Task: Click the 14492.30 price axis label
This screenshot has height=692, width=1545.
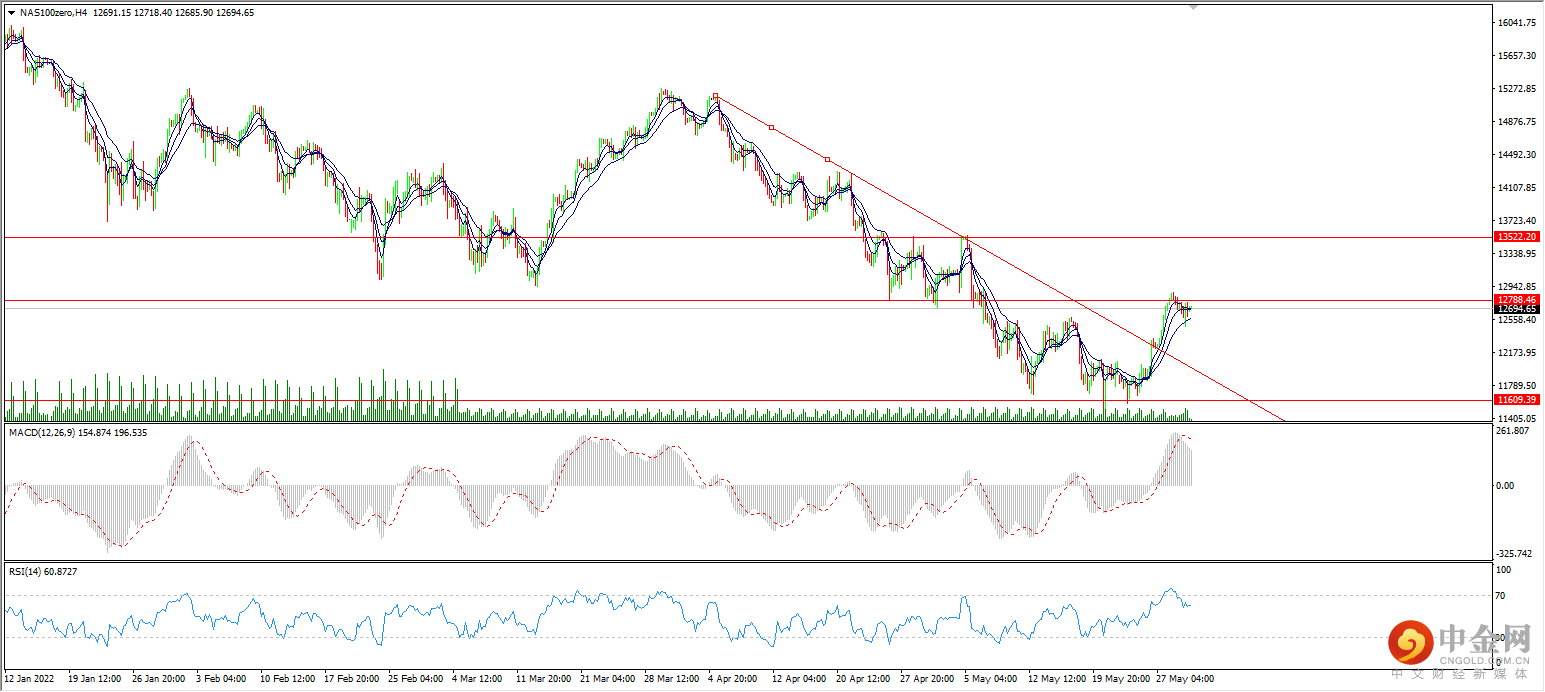Action: (1518, 155)
